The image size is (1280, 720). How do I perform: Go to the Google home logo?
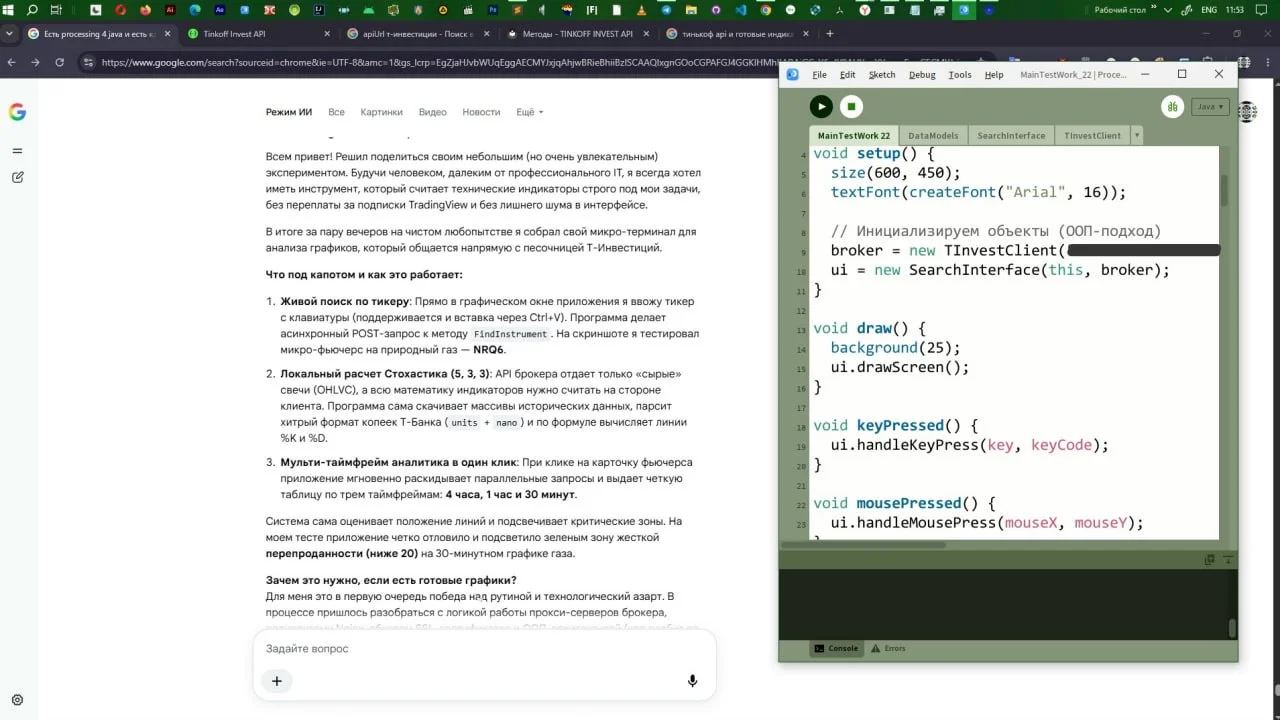(x=17, y=112)
